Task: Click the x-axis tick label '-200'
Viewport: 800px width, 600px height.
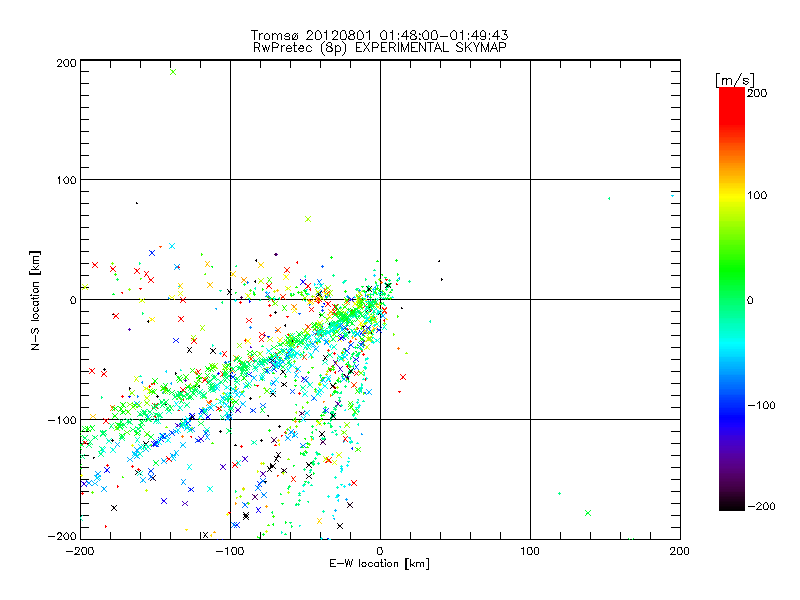Action: point(80,551)
